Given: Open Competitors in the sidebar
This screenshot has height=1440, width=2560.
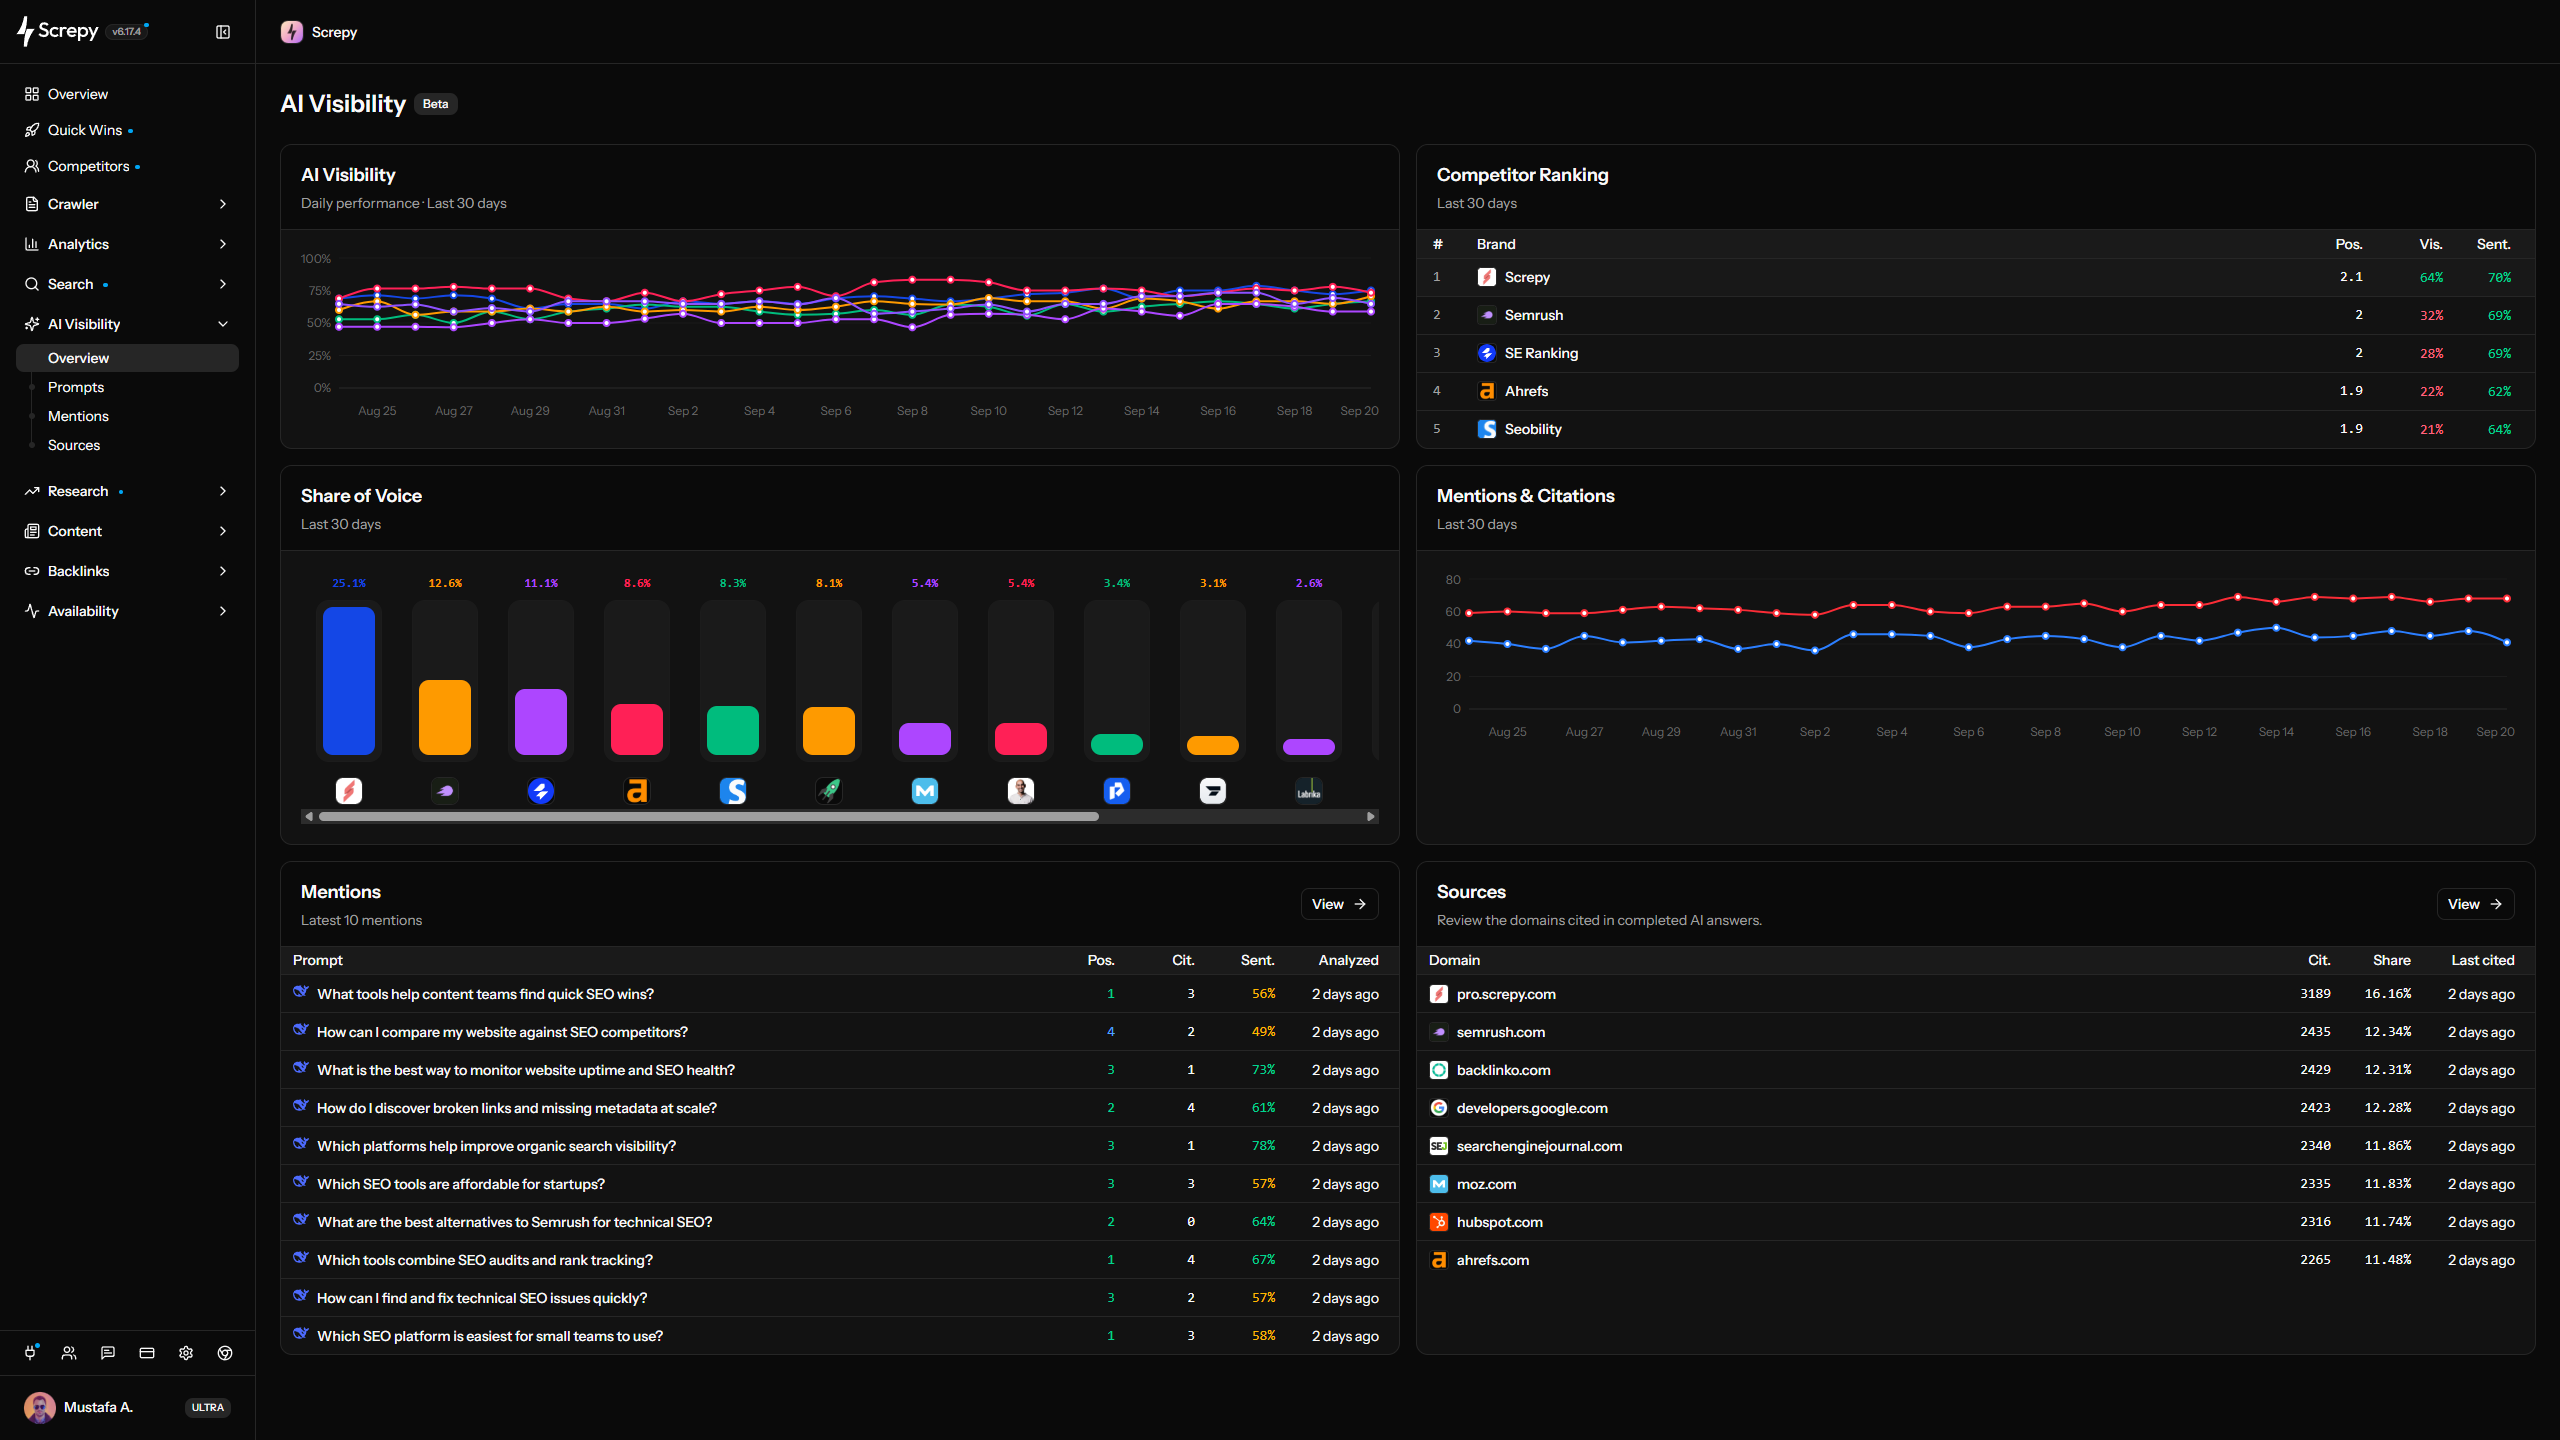Looking at the screenshot, I should pyautogui.click(x=127, y=166).
